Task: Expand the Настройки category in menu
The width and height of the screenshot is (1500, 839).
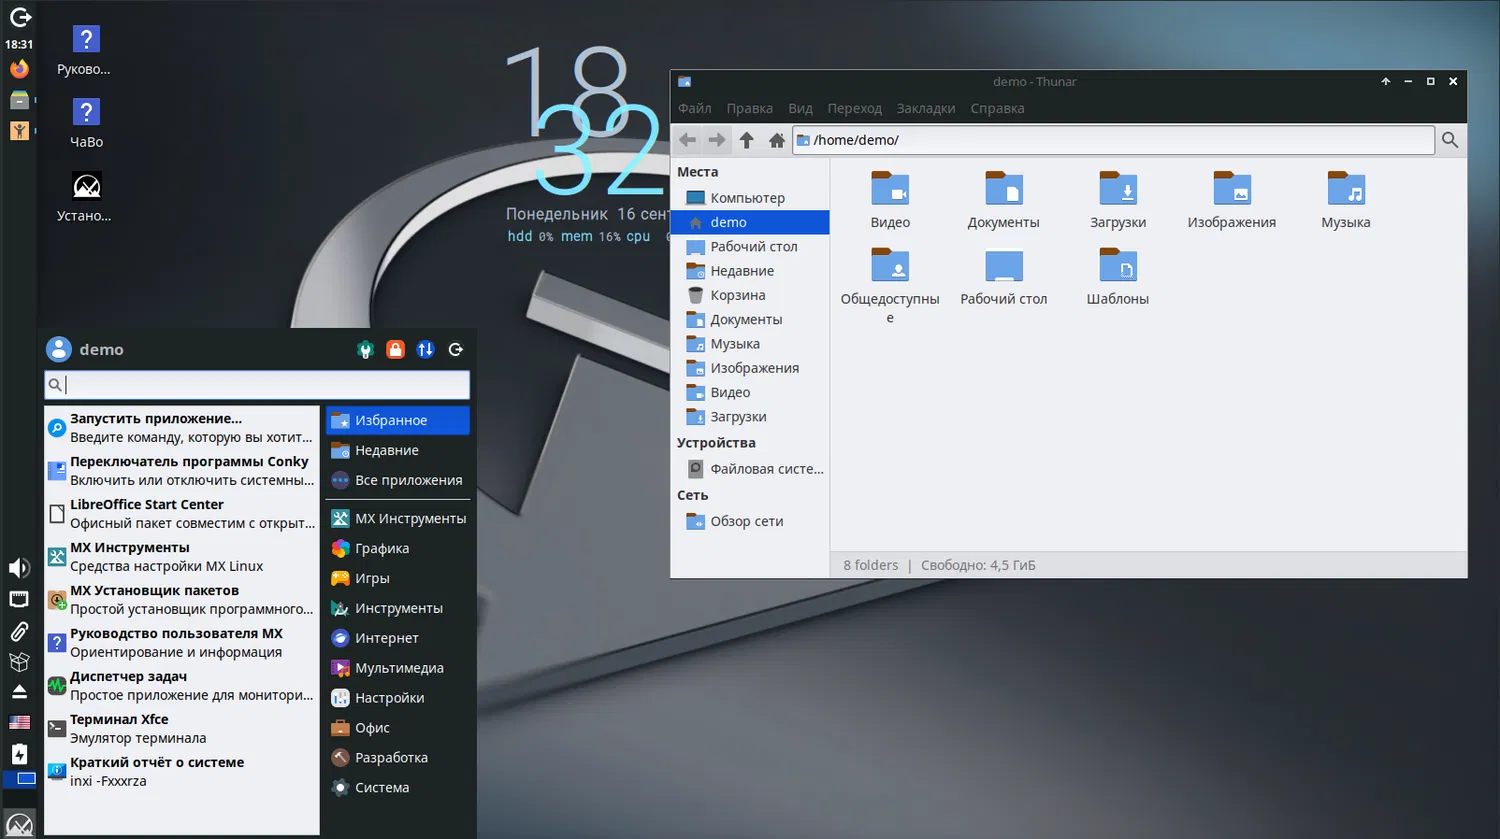Action: [x=389, y=698]
